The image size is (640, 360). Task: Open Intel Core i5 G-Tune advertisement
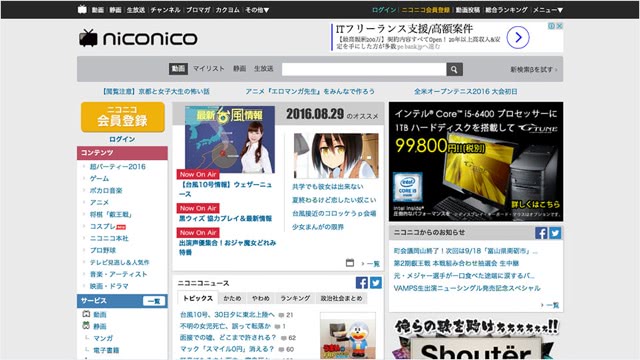(476, 162)
